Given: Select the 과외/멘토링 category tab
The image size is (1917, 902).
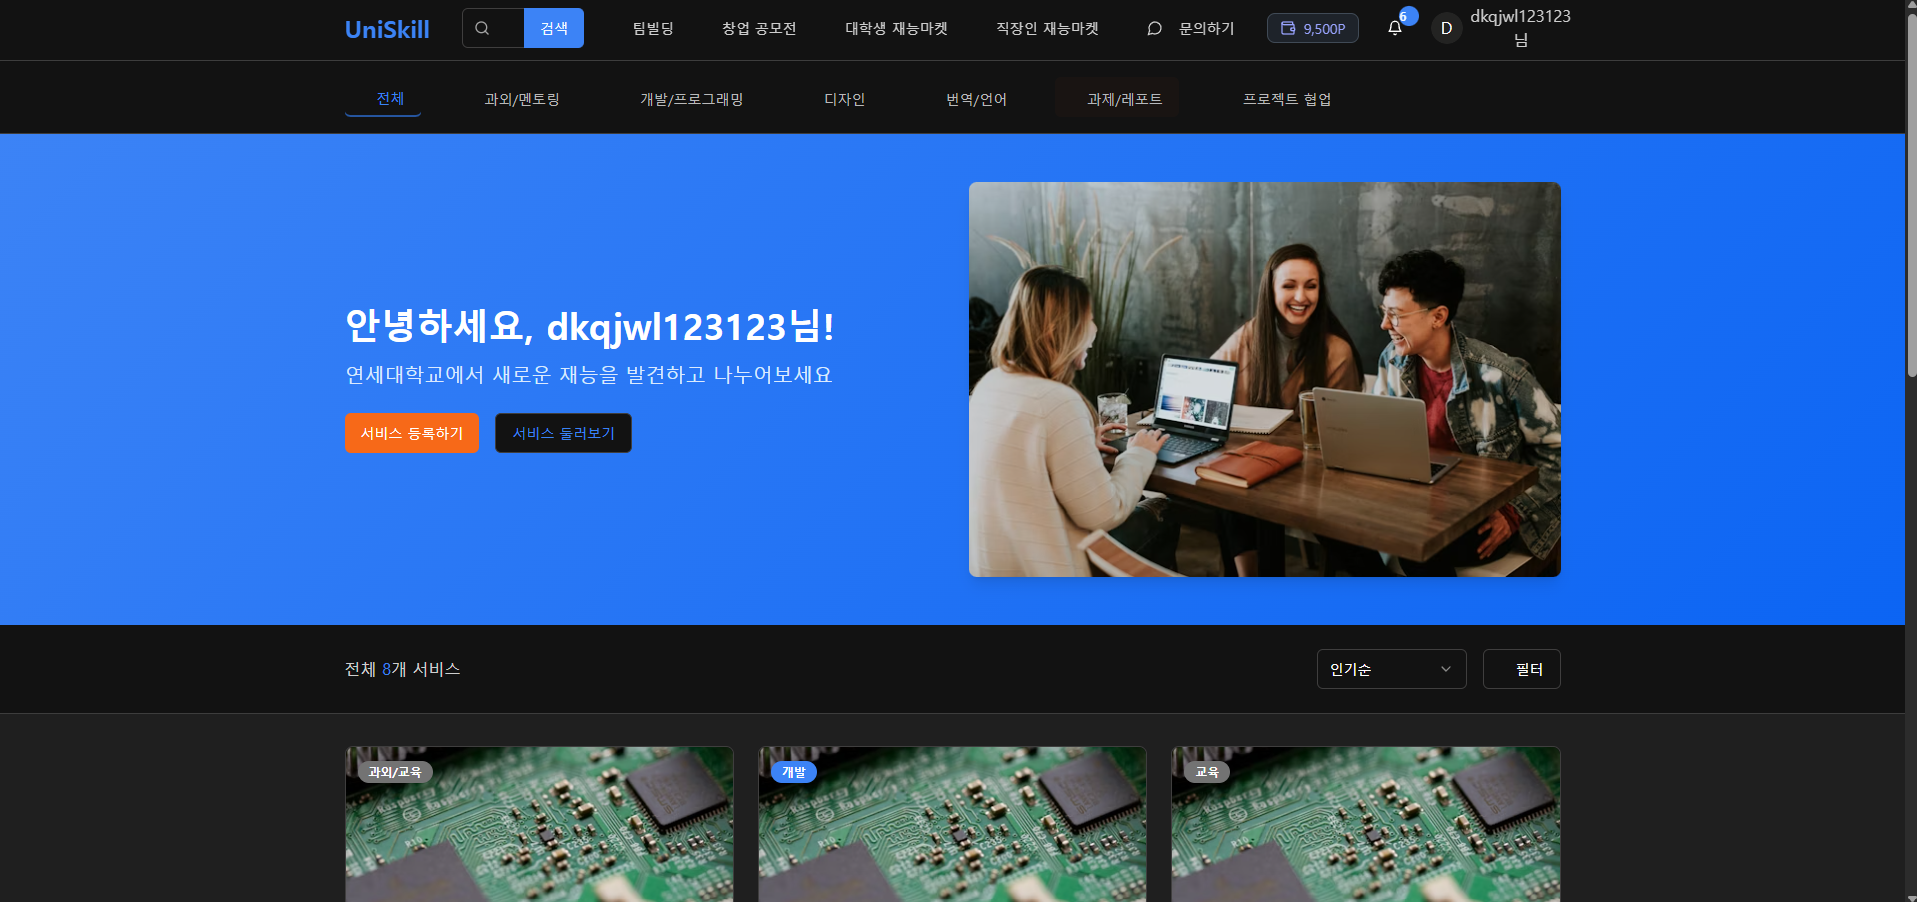Looking at the screenshot, I should click(x=522, y=99).
